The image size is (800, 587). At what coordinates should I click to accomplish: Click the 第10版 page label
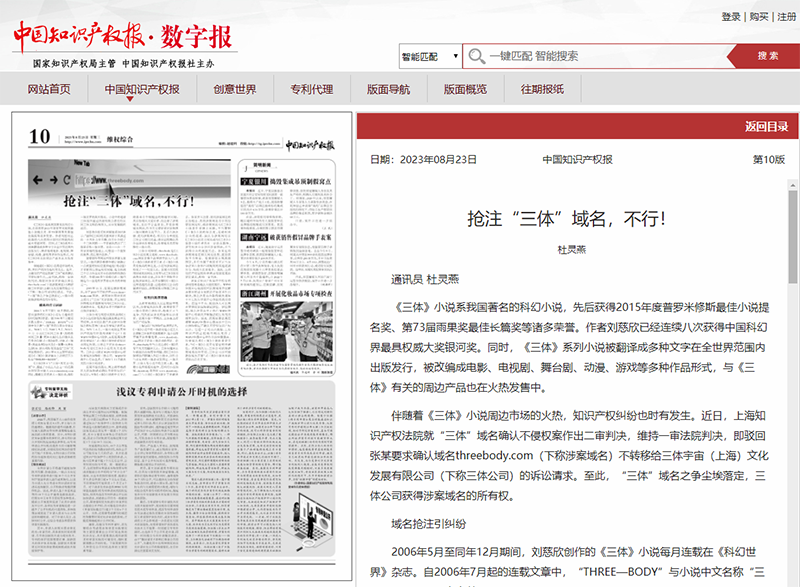(x=769, y=160)
